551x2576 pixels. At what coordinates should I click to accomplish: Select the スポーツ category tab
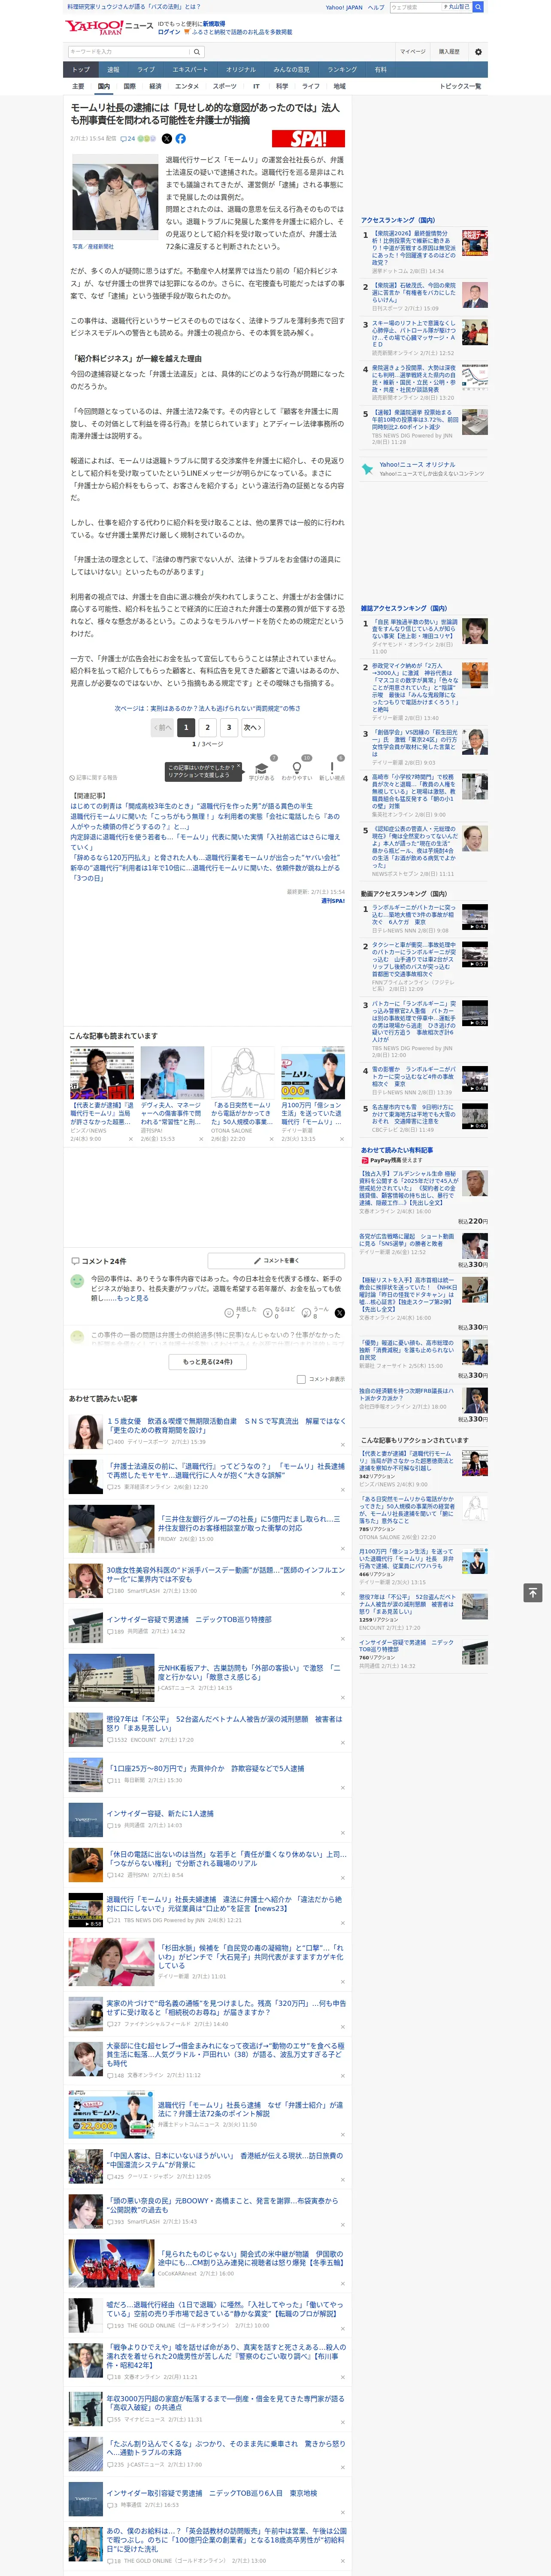pos(225,86)
